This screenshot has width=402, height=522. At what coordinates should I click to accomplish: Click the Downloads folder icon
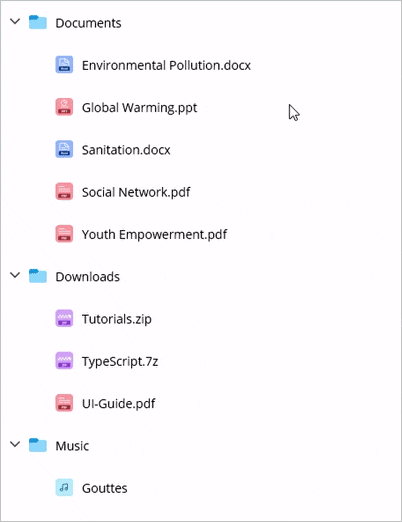pos(38,276)
